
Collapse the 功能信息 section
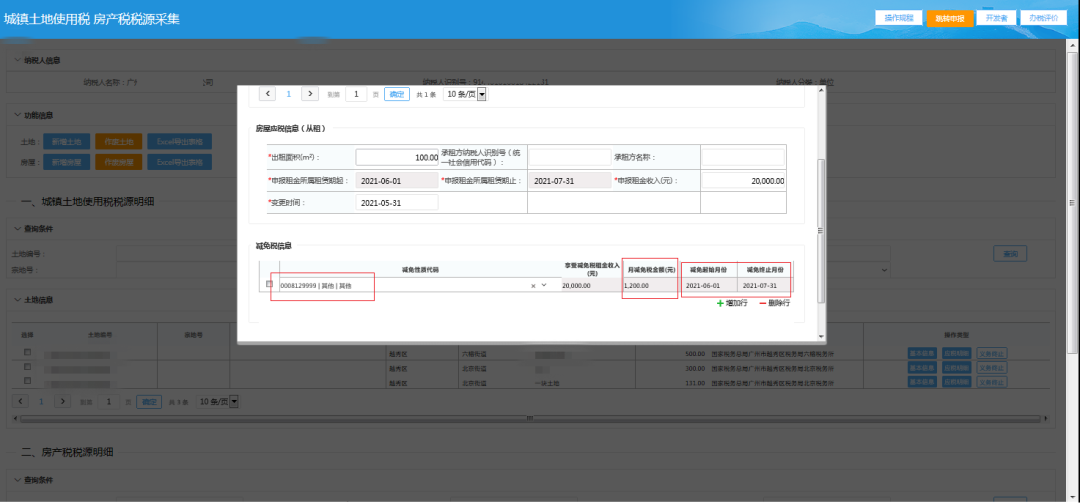pyautogui.click(x=17, y=115)
